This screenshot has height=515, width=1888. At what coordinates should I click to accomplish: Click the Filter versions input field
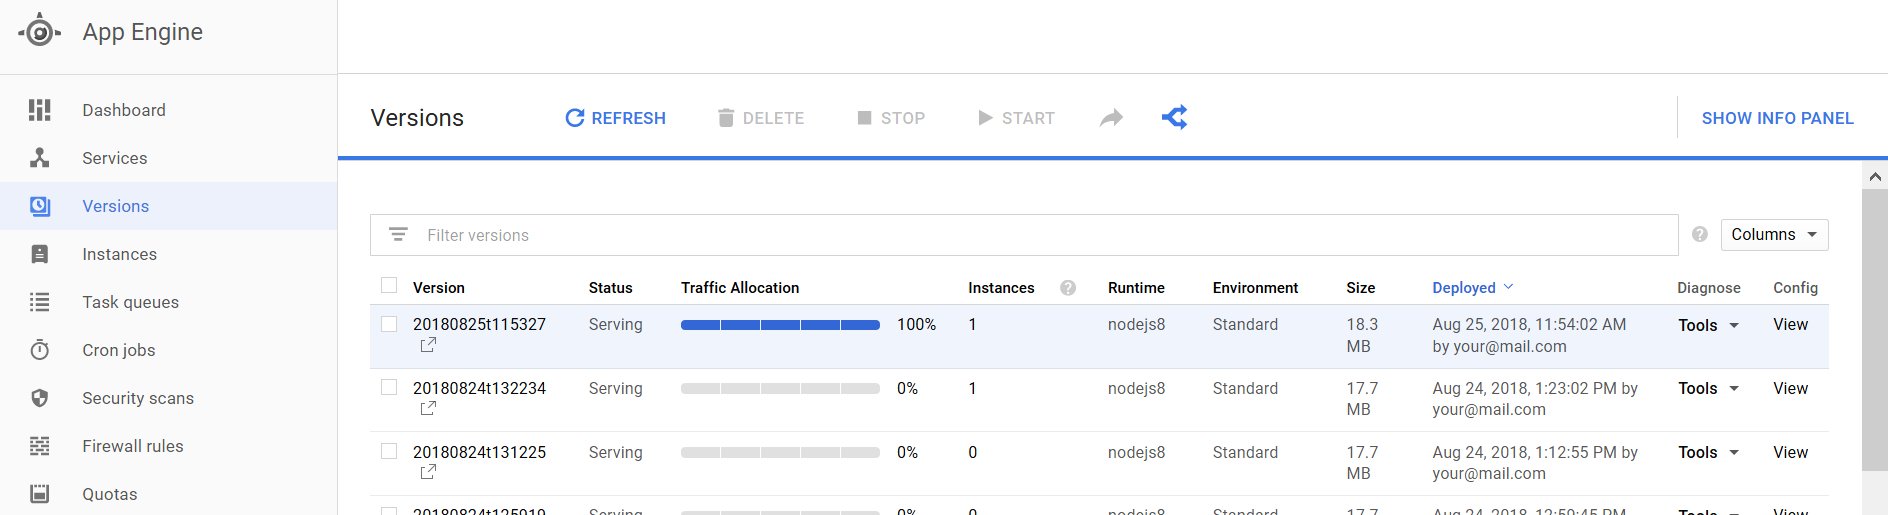[x=1024, y=235]
